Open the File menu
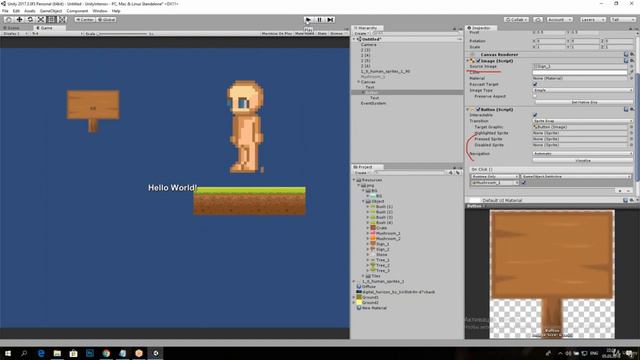 5,11
